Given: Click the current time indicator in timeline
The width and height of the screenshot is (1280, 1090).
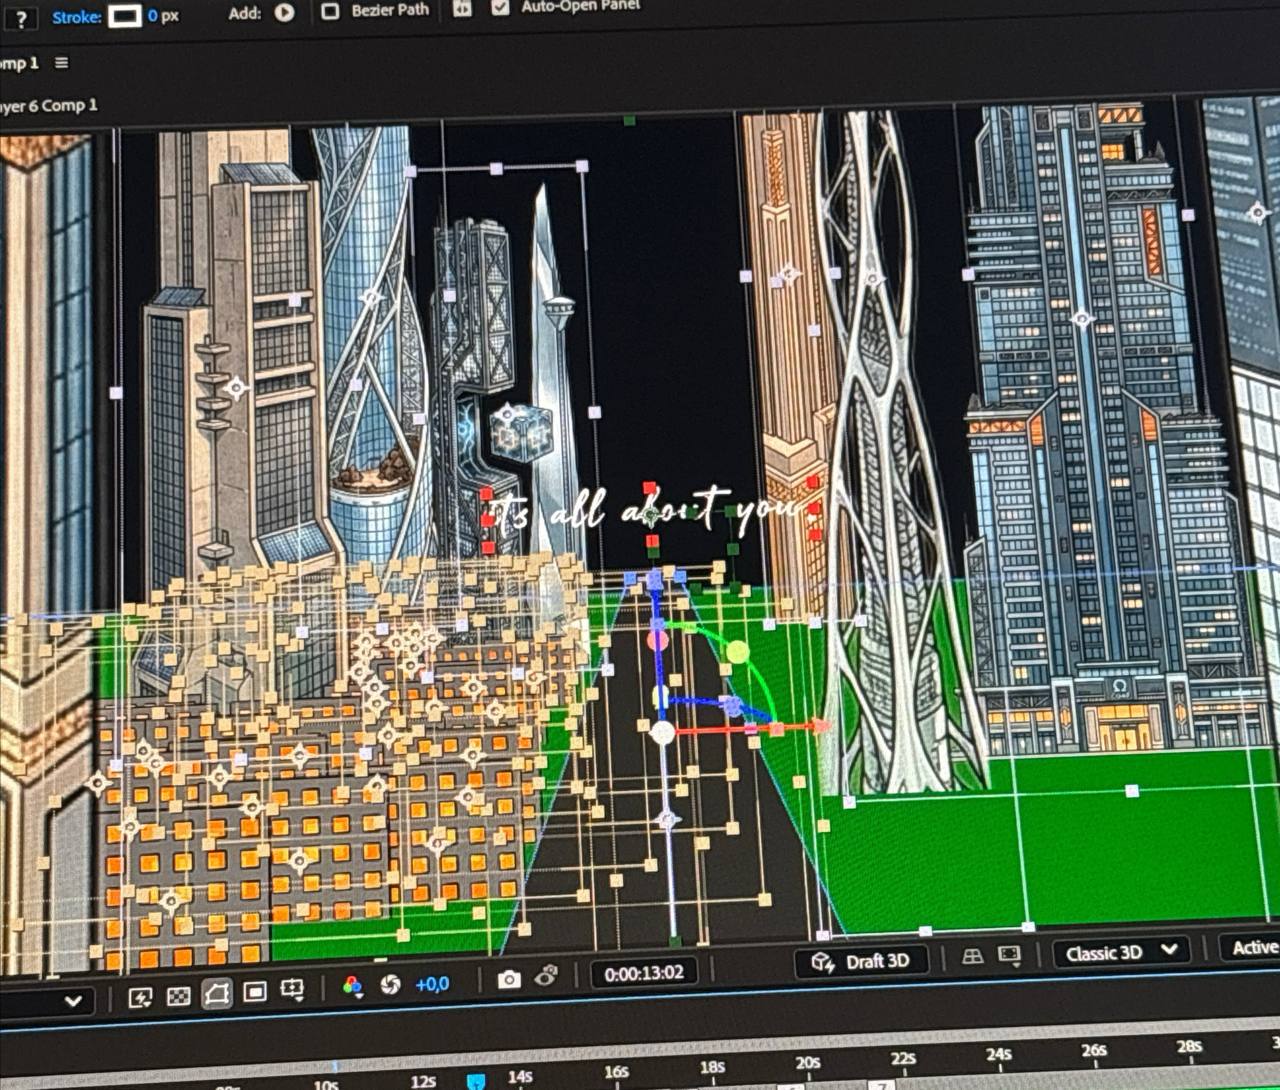Looking at the screenshot, I should coord(477,1080).
